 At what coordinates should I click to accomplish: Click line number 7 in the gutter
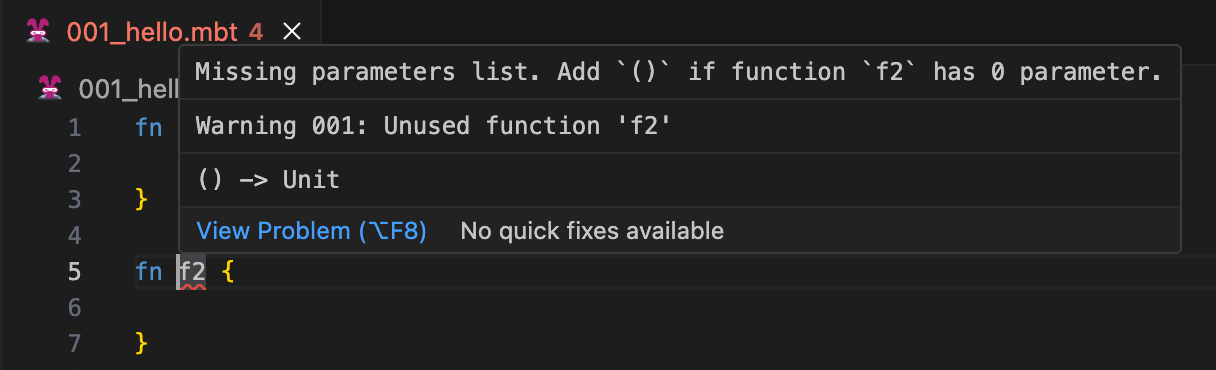coord(74,344)
